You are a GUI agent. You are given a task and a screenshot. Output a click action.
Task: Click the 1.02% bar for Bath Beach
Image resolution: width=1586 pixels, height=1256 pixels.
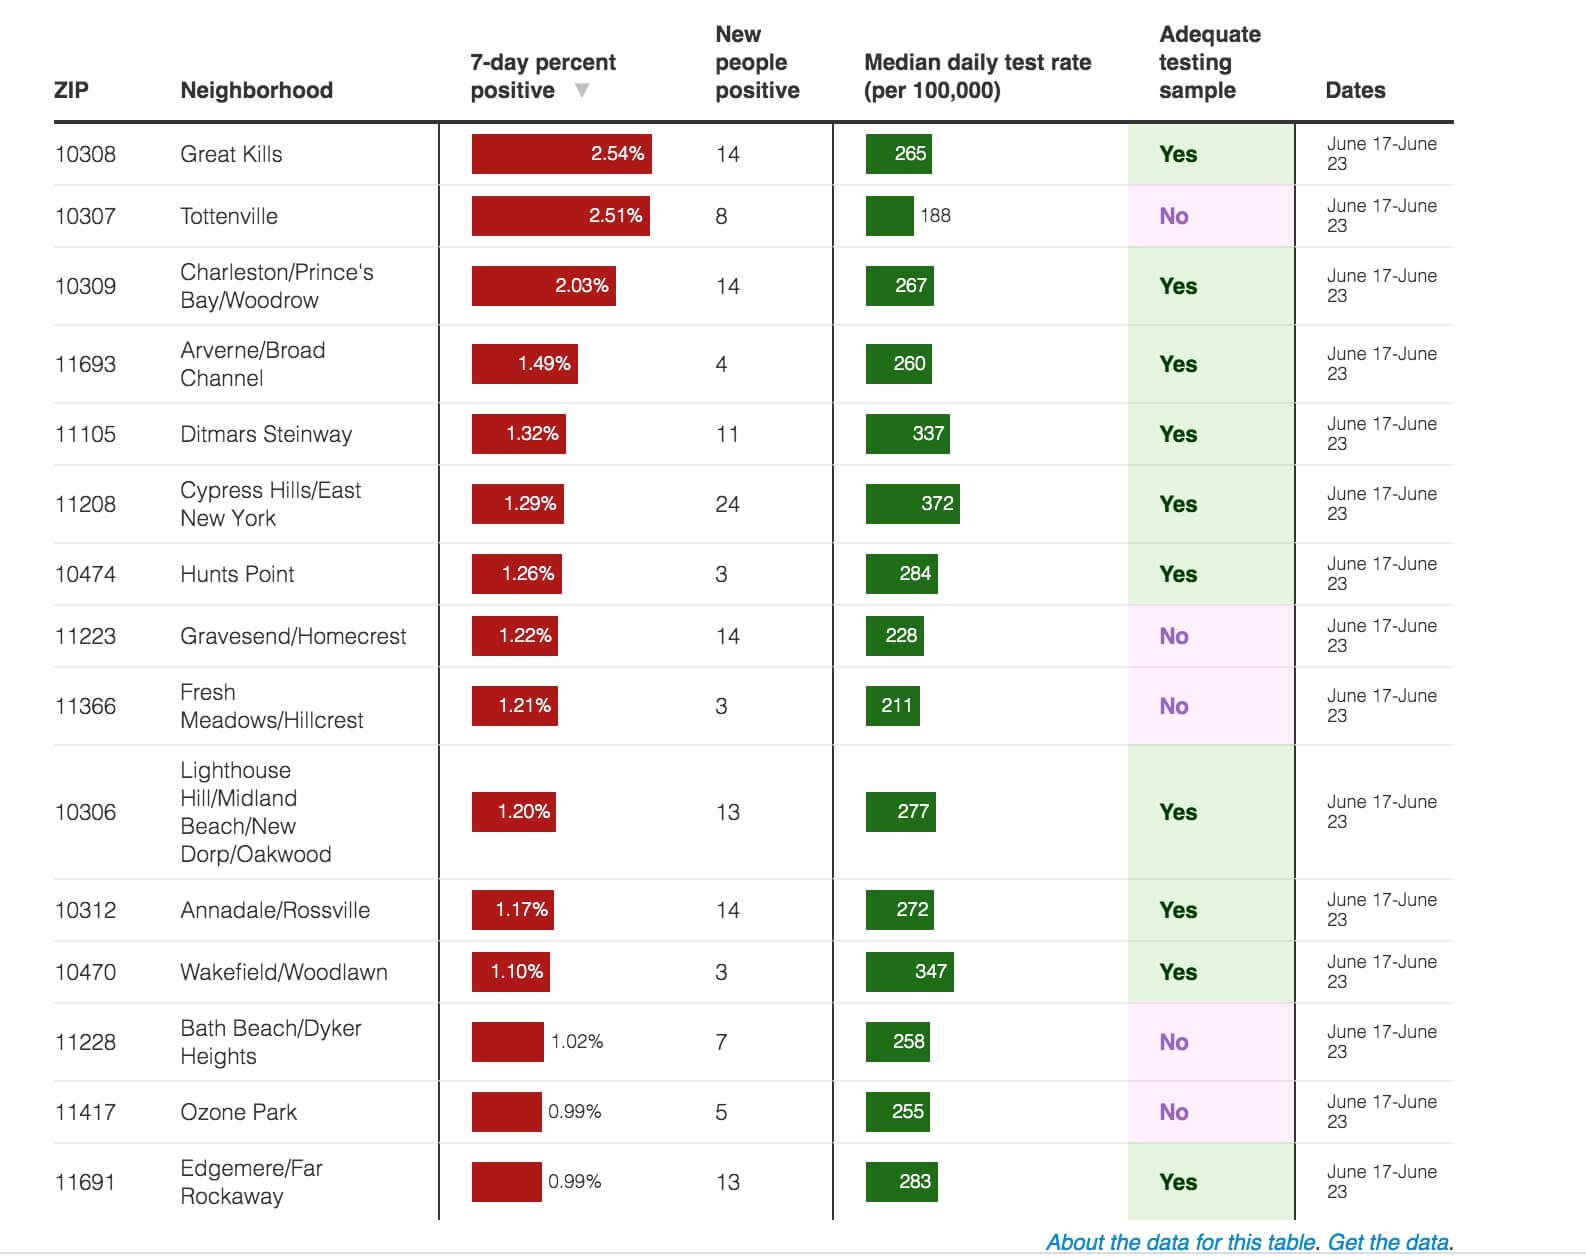click(507, 1042)
